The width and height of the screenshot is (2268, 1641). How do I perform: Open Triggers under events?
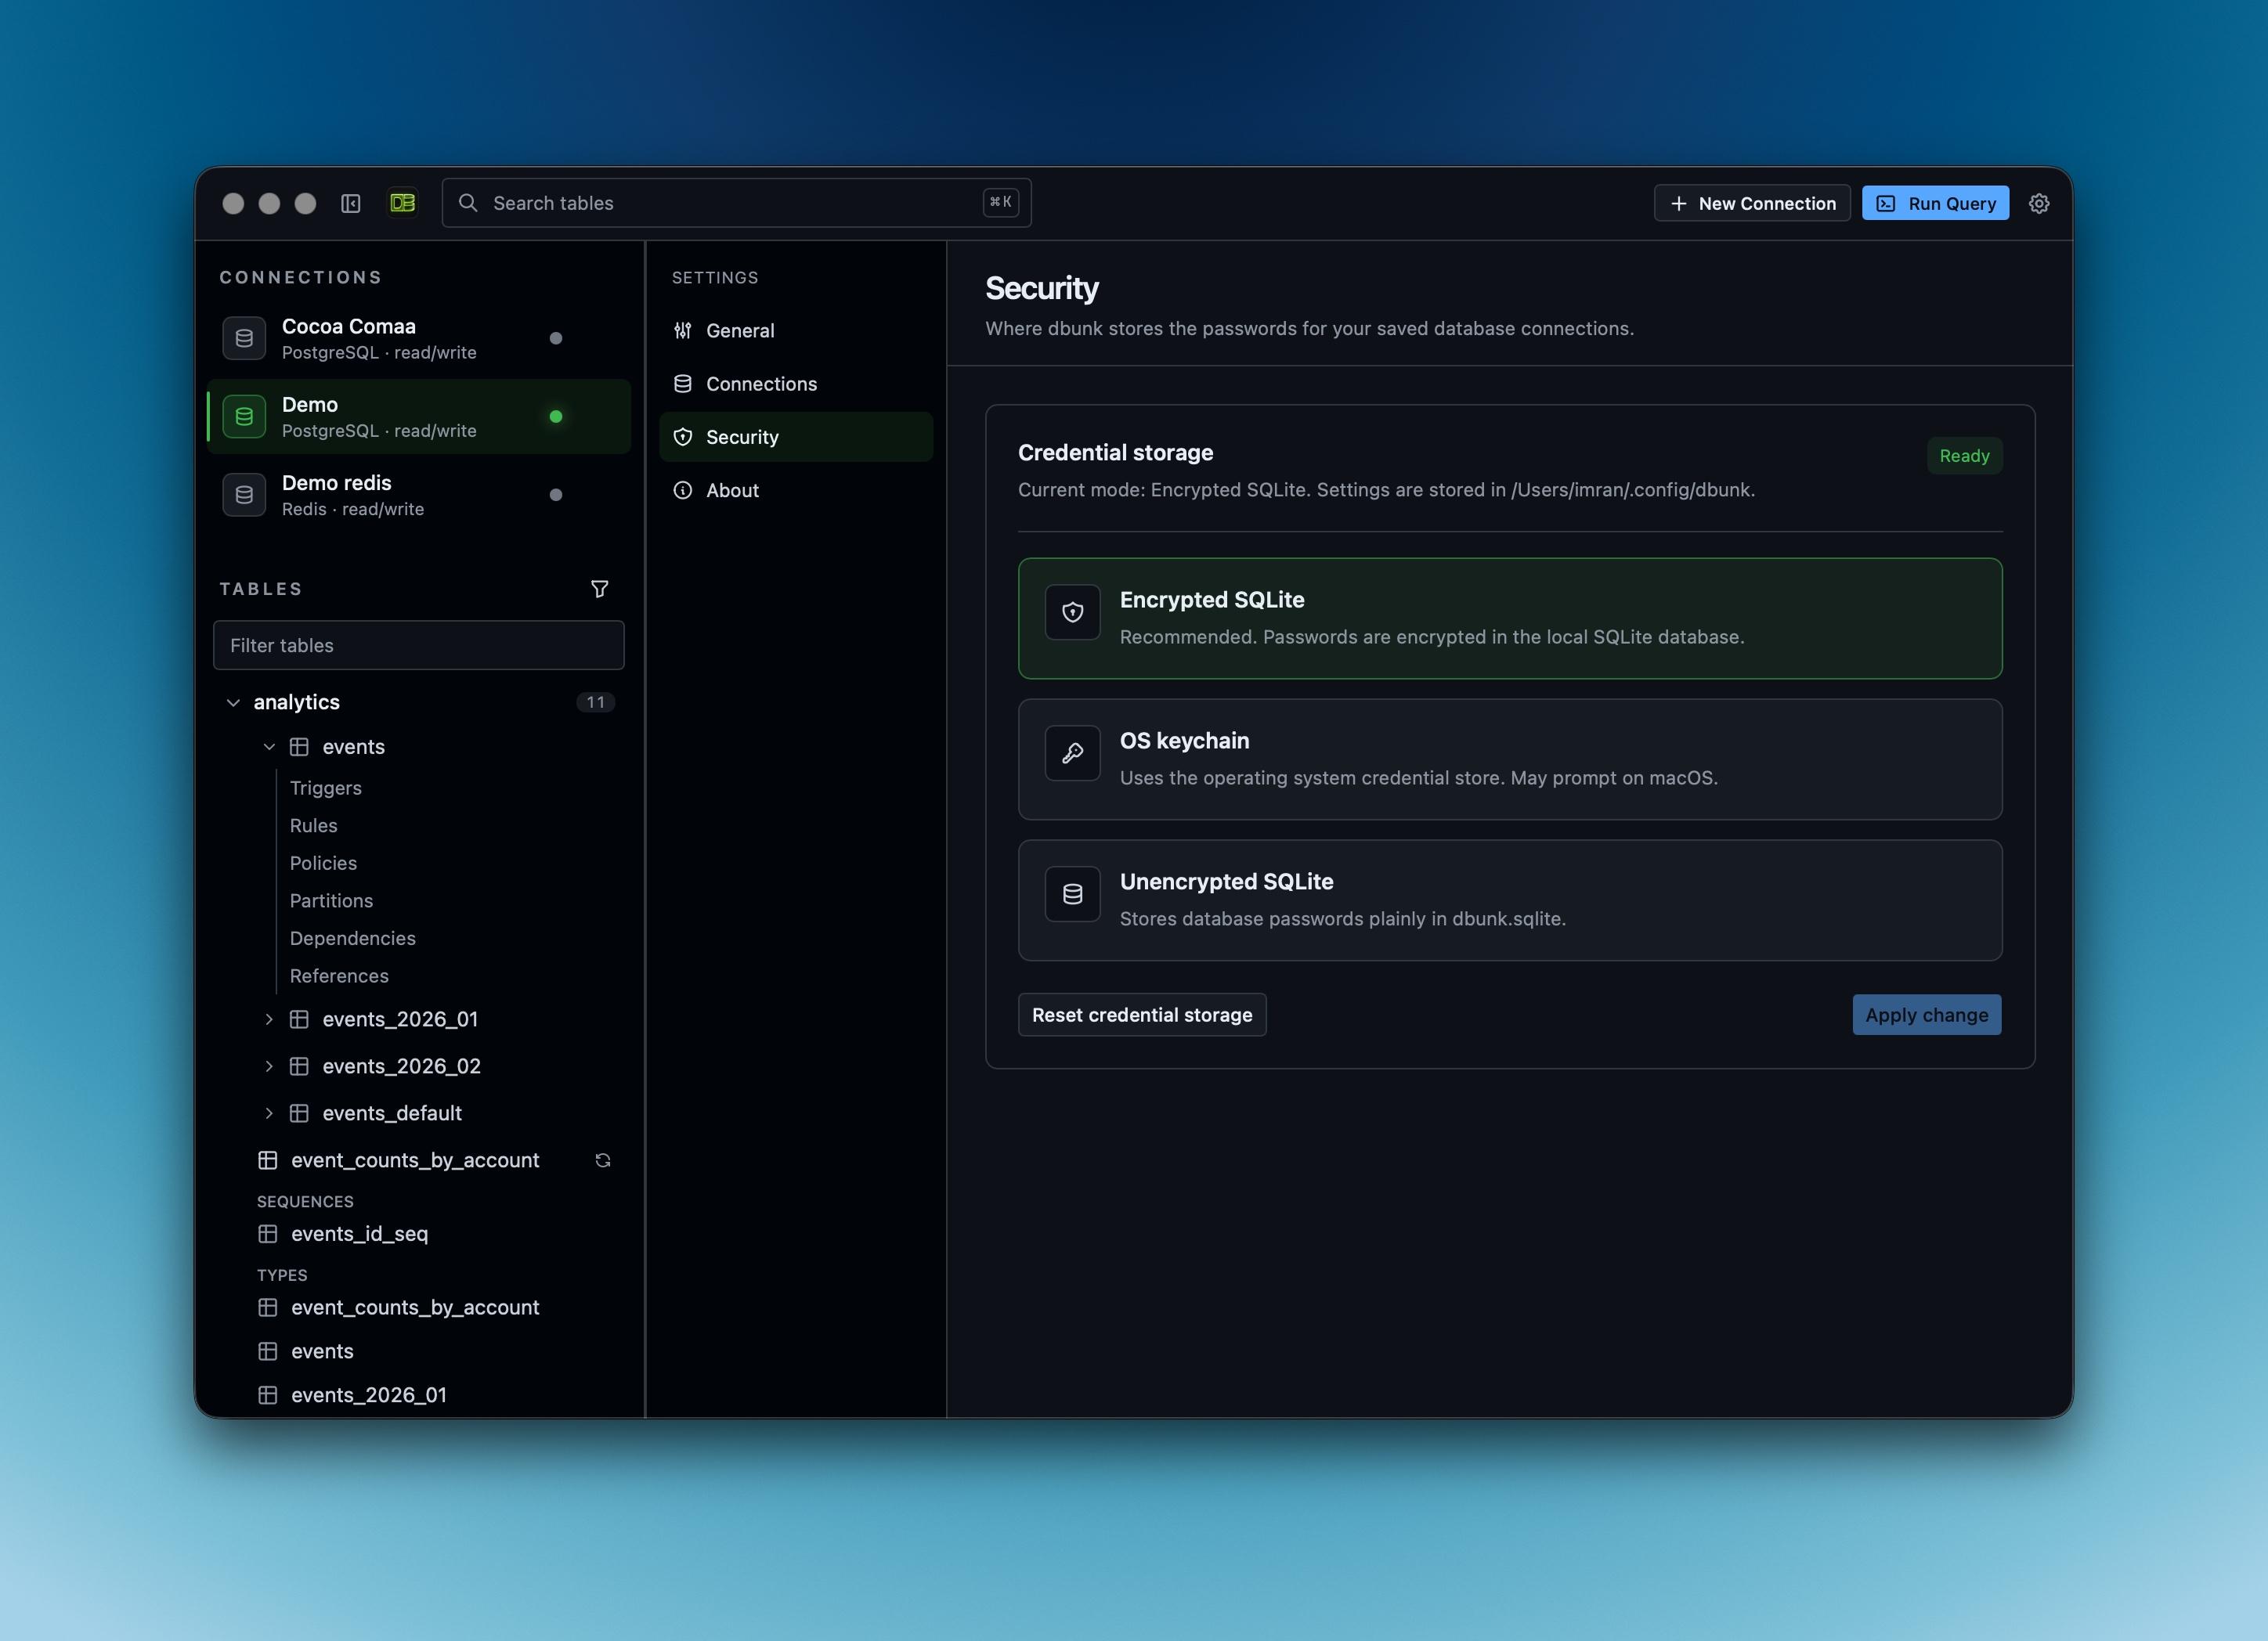326,788
